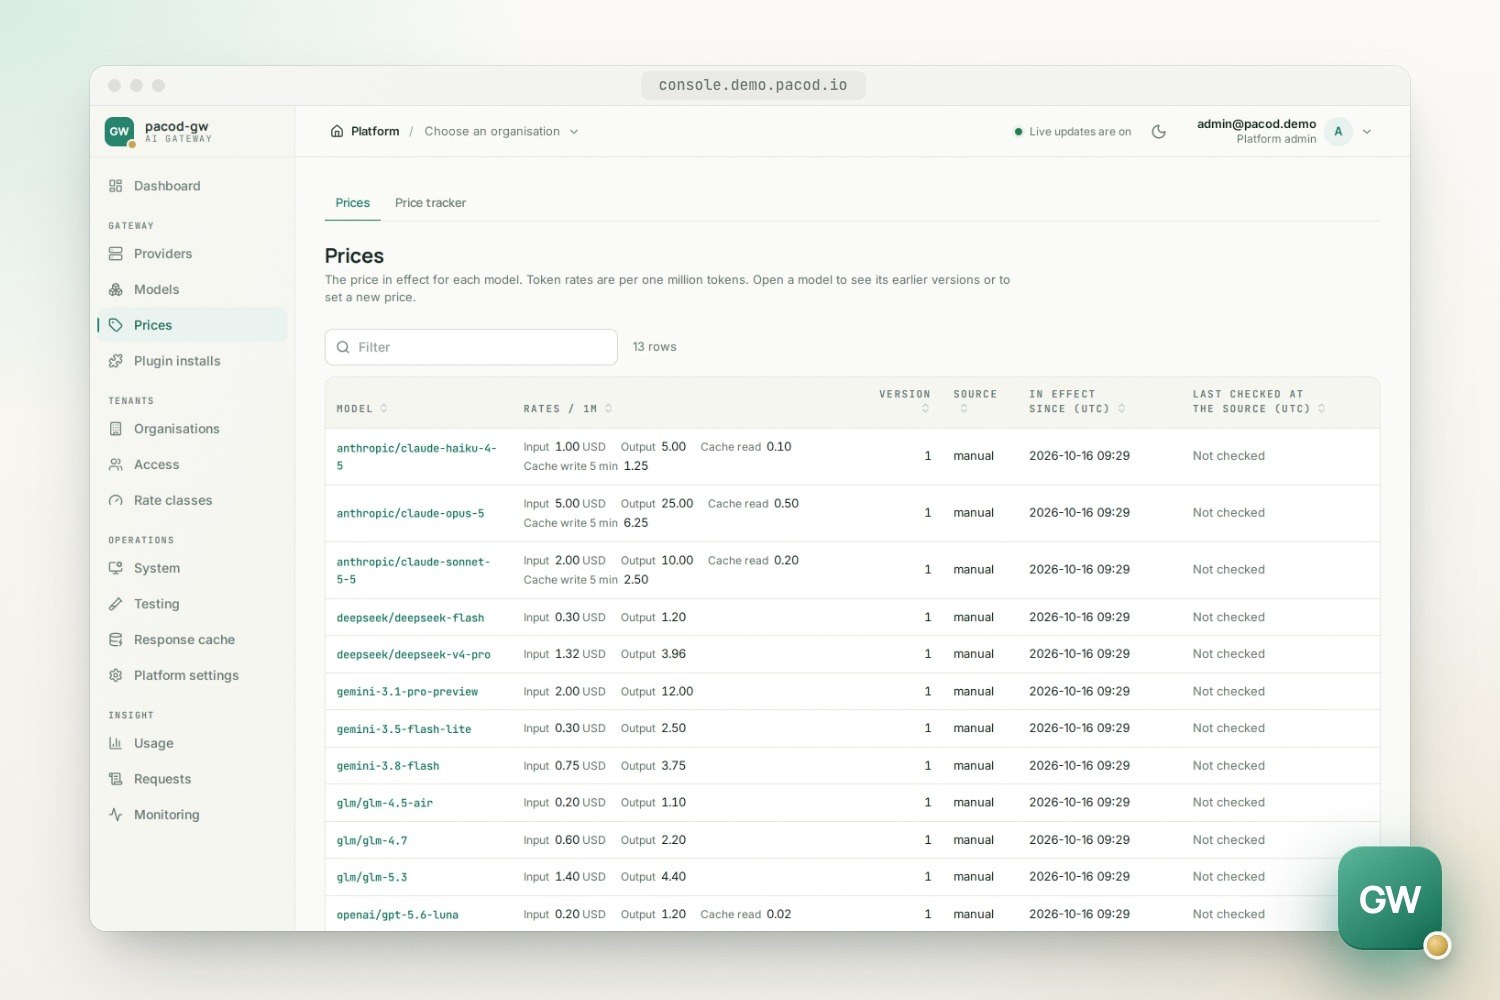Viewport: 1500px width, 1000px height.
Task: Click the Usage bar chart icon
Action: pyautogui.click(x=116, y=743)
